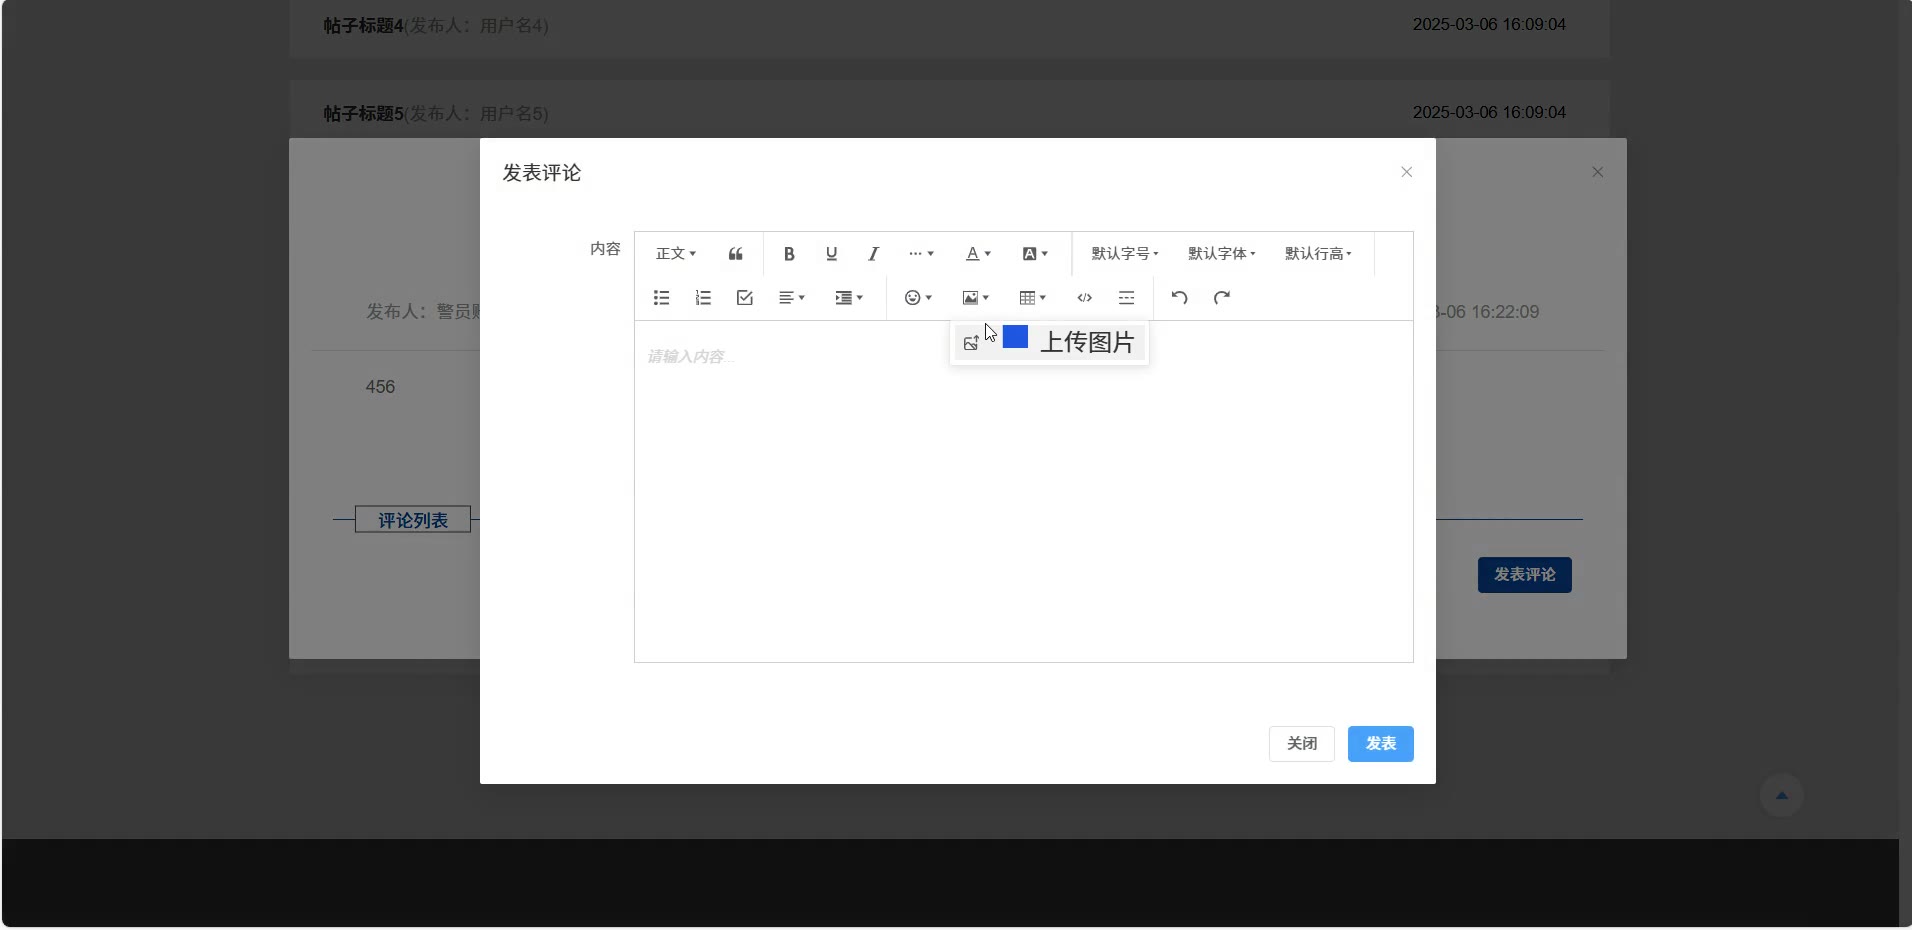This screenshot has width=1912, height=930.
Task: Expand the 默认行高 line height dropdown
Action: click(1318, 254)
